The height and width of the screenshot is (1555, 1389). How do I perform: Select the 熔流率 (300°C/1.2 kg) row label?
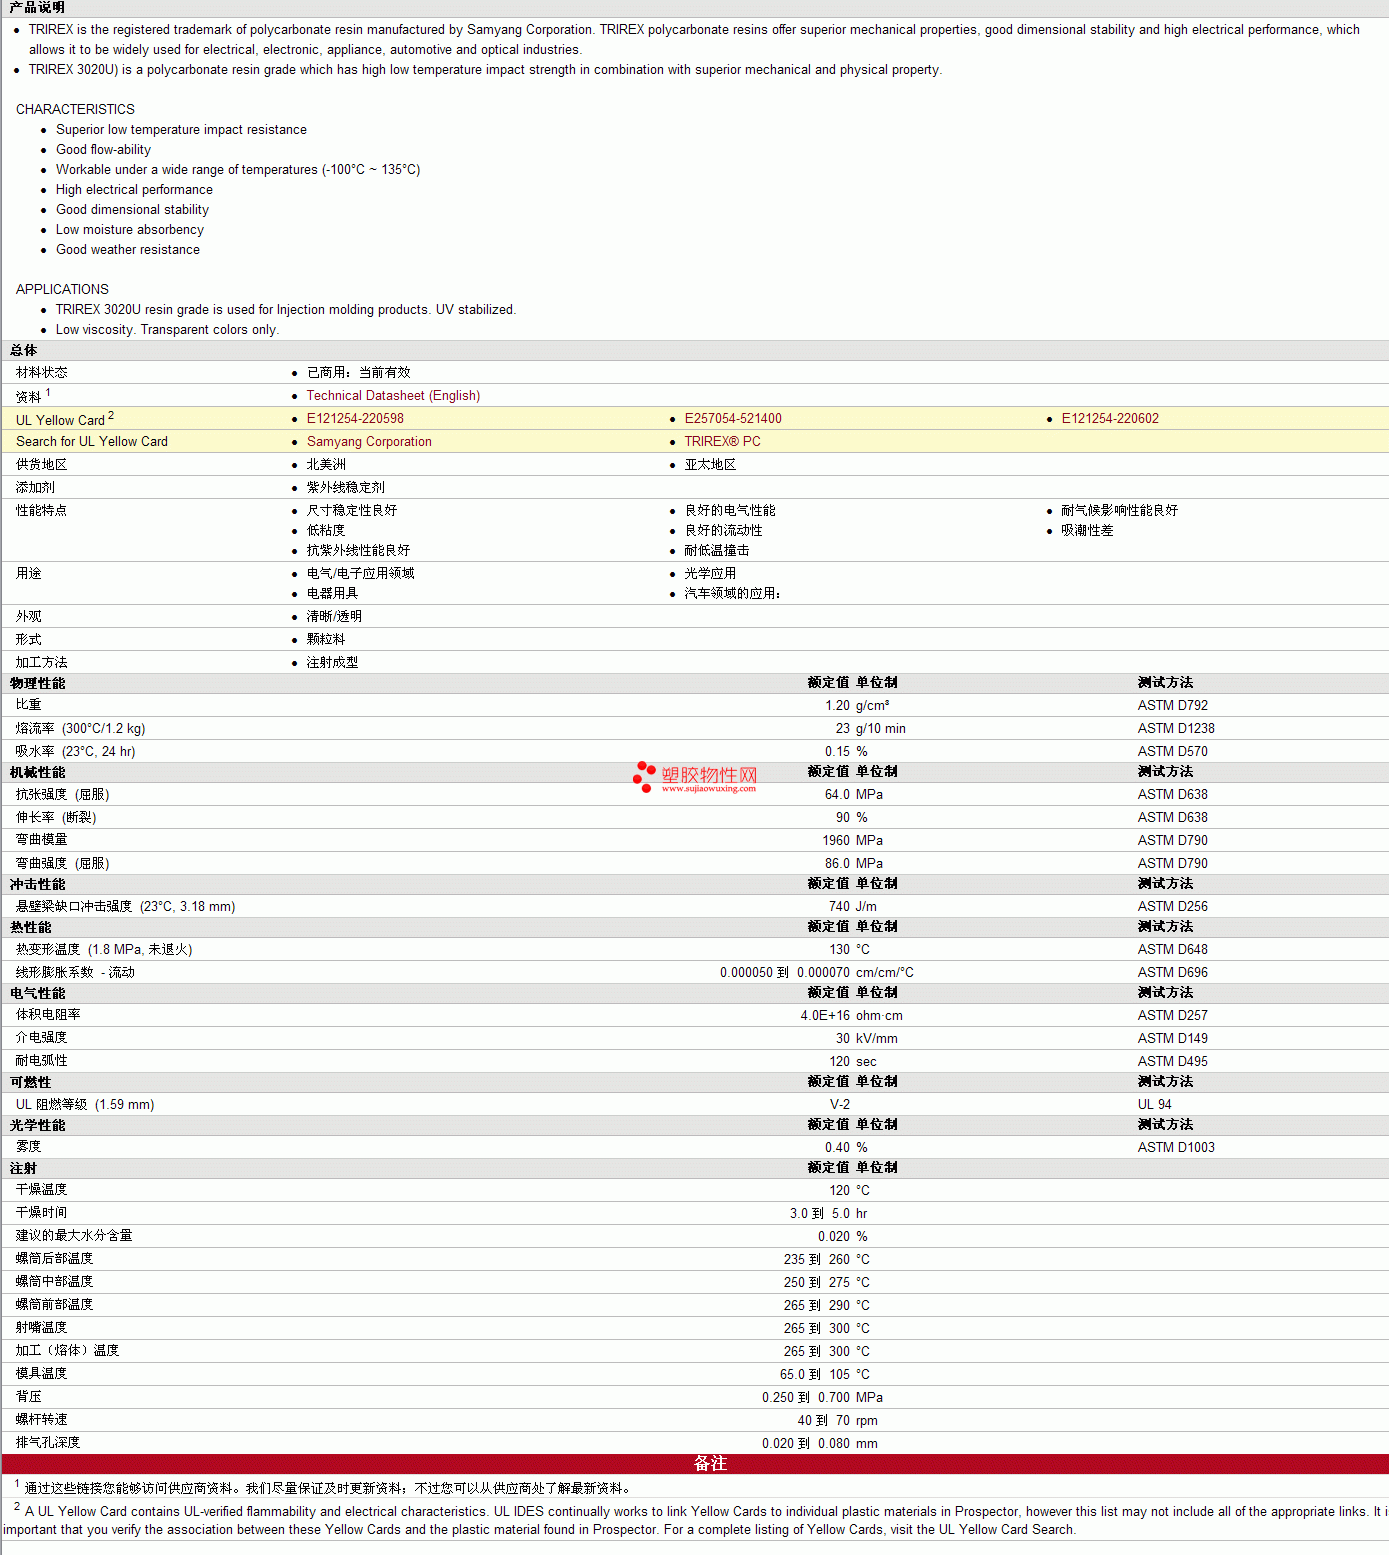80,729
